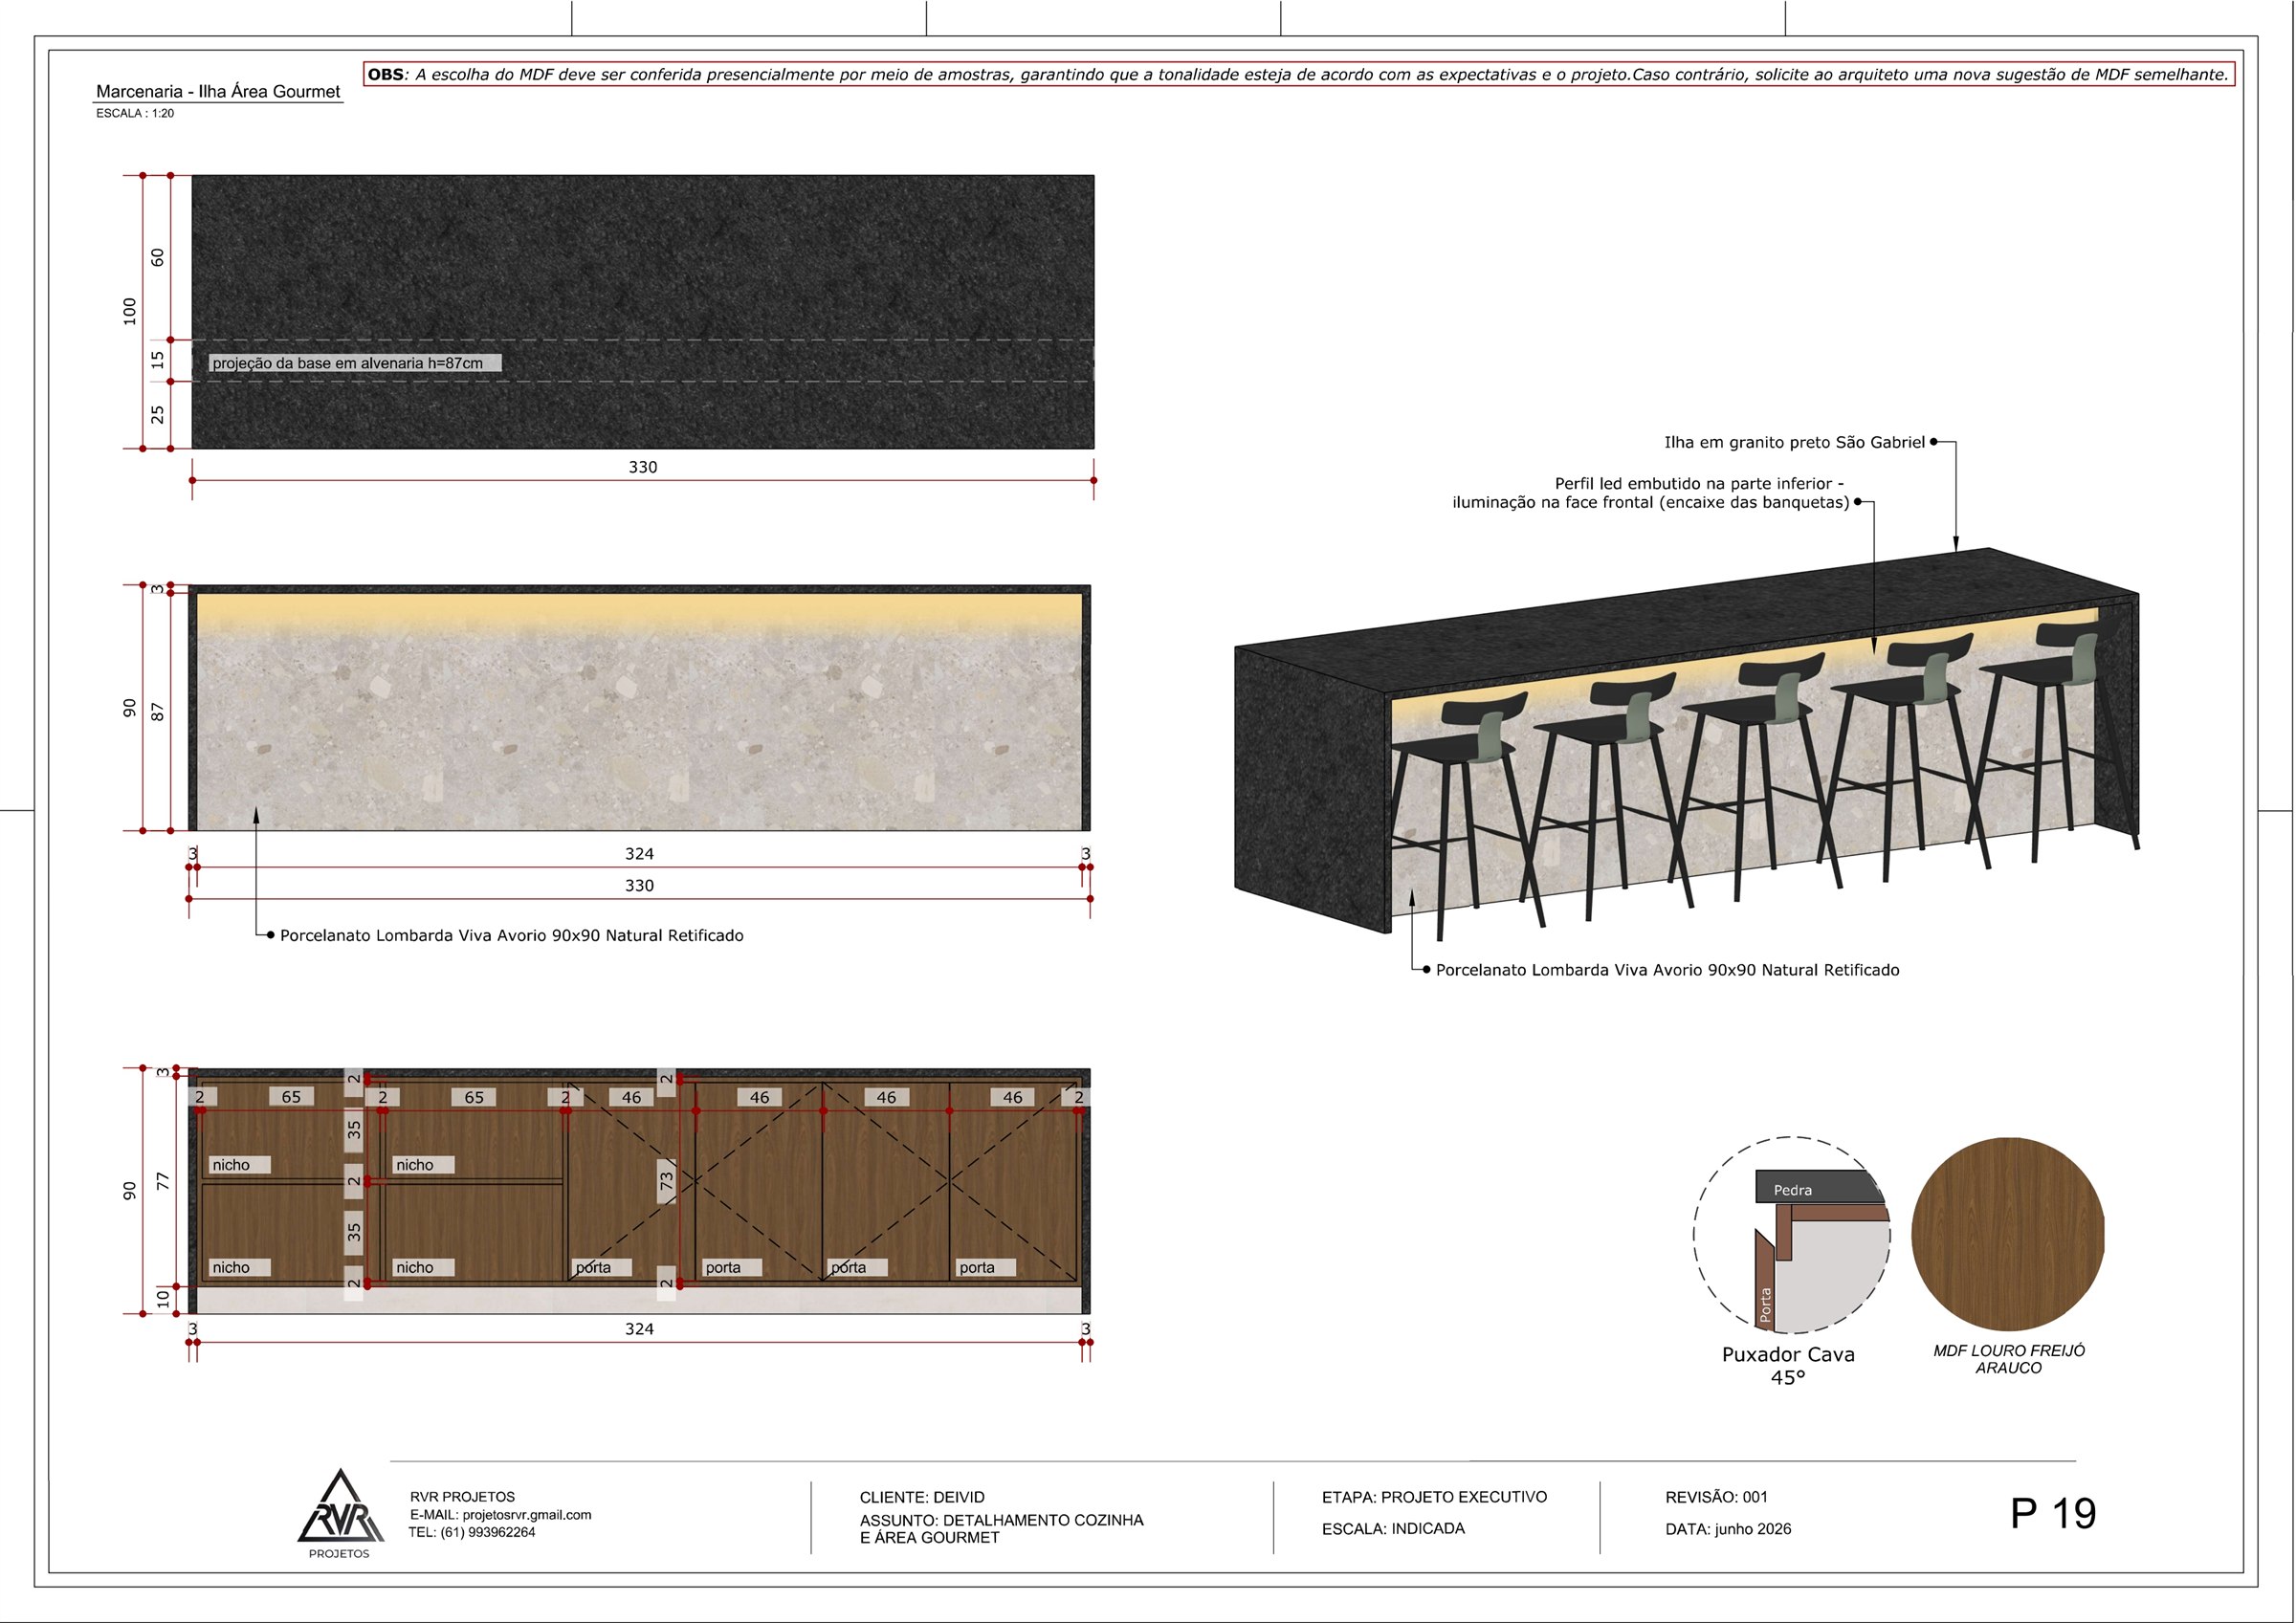Select the 'Perfil led embutido na parte inferior' callout

[1650, 493]
